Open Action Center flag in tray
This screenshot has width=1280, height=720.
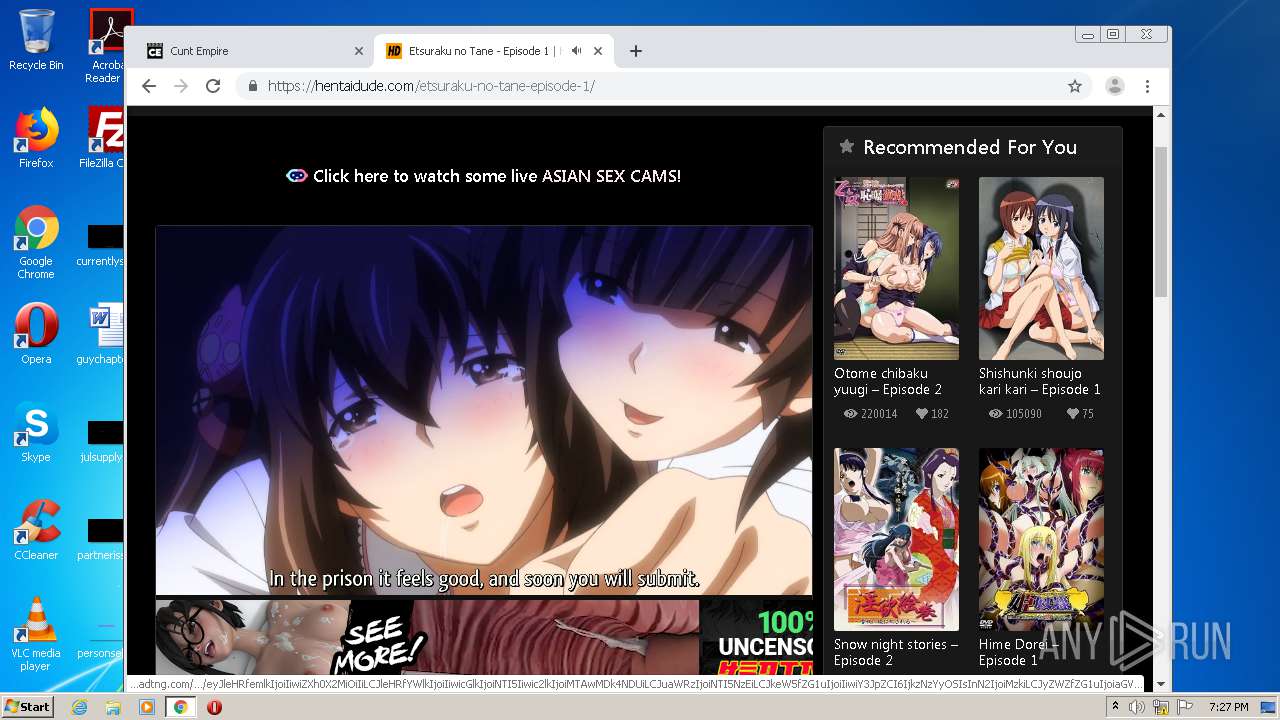1186,707
